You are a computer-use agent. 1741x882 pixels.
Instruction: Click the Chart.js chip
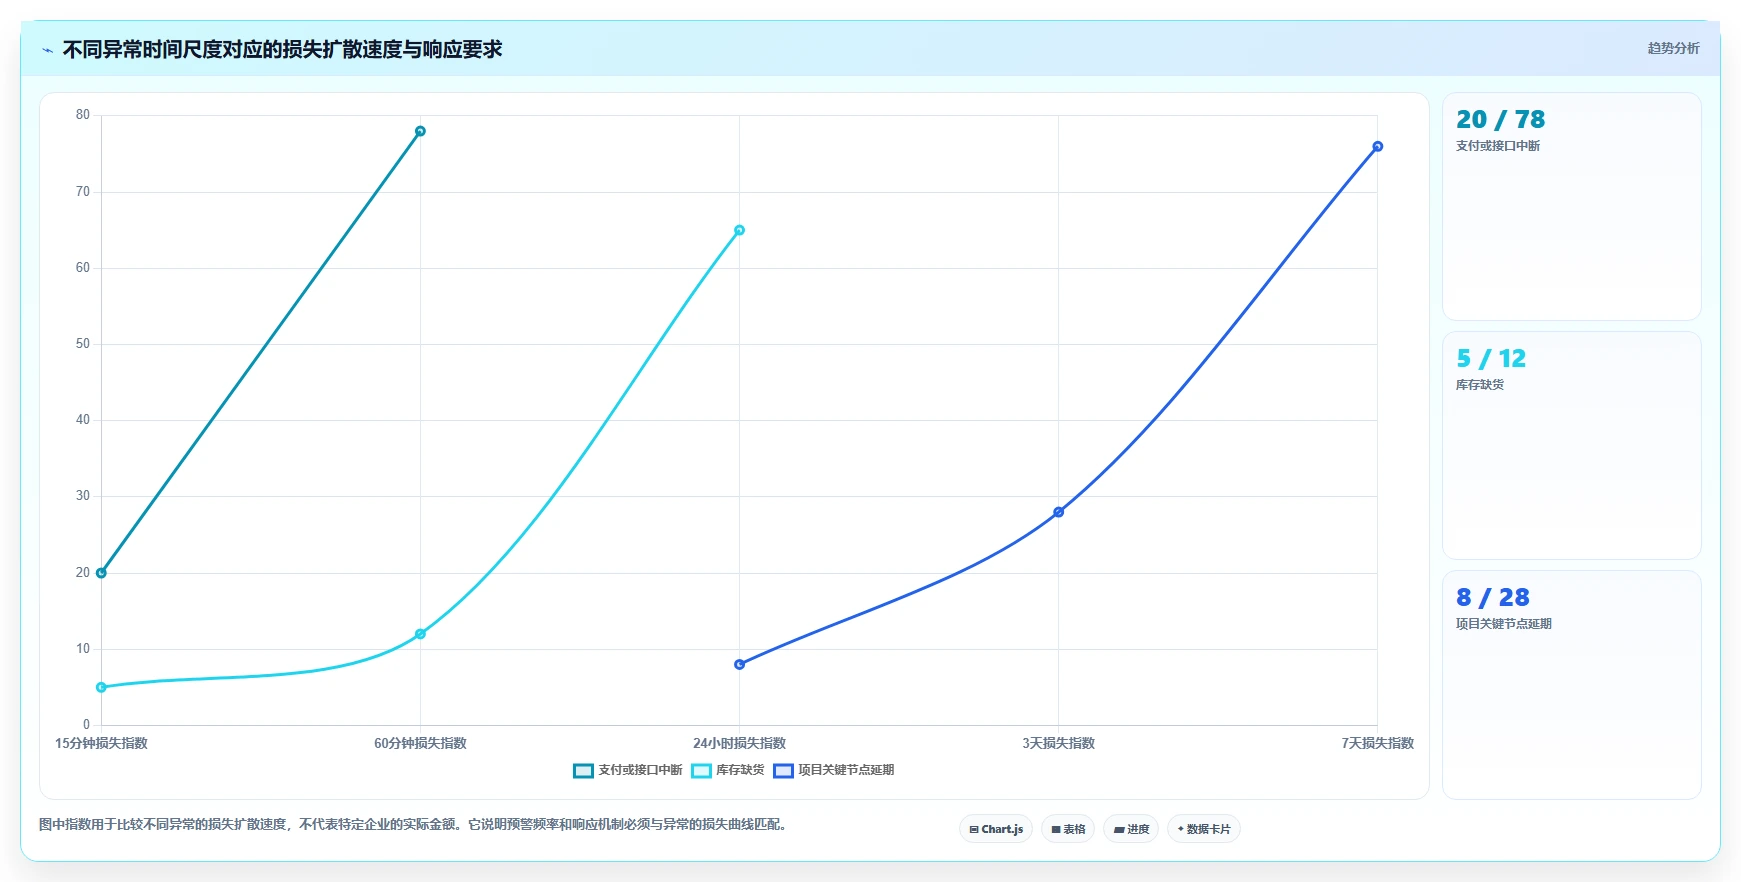tap(996, 829)
